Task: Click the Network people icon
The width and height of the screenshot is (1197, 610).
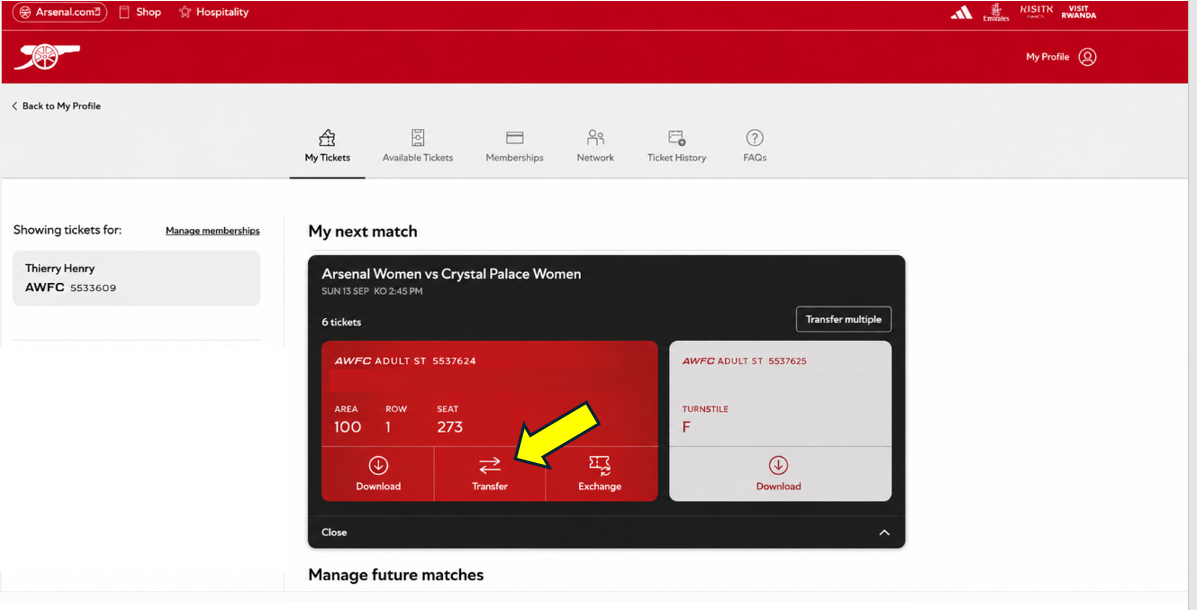Action: click(x=595, y=137)
